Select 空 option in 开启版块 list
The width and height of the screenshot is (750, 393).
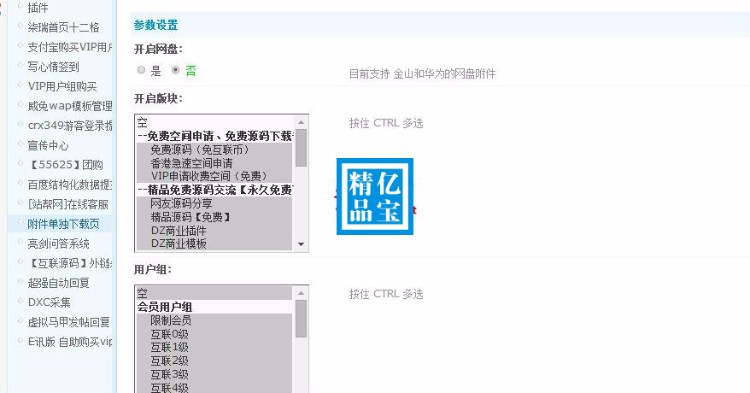[214, 122]
